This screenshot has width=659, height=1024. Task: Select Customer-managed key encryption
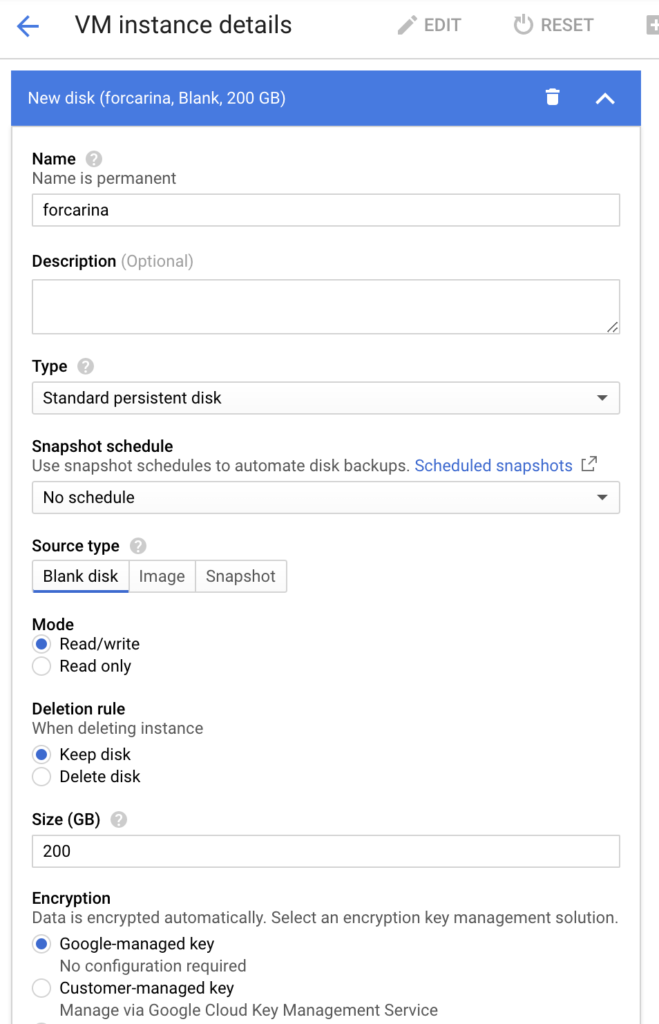[x=42, y=988]
